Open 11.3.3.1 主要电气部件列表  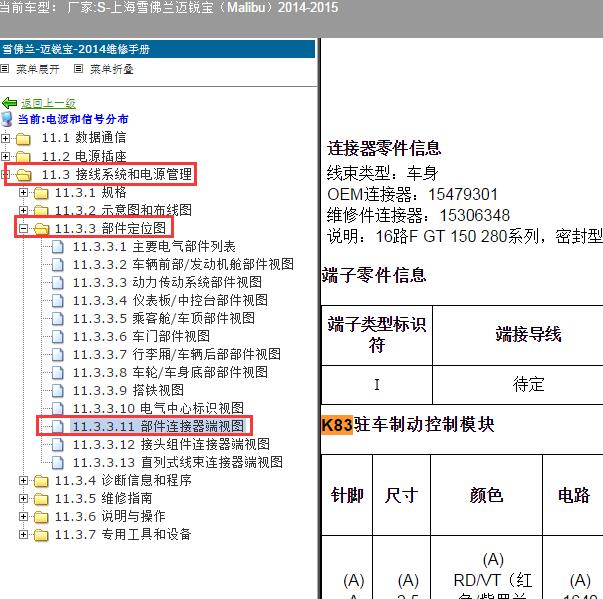[154, 247]
